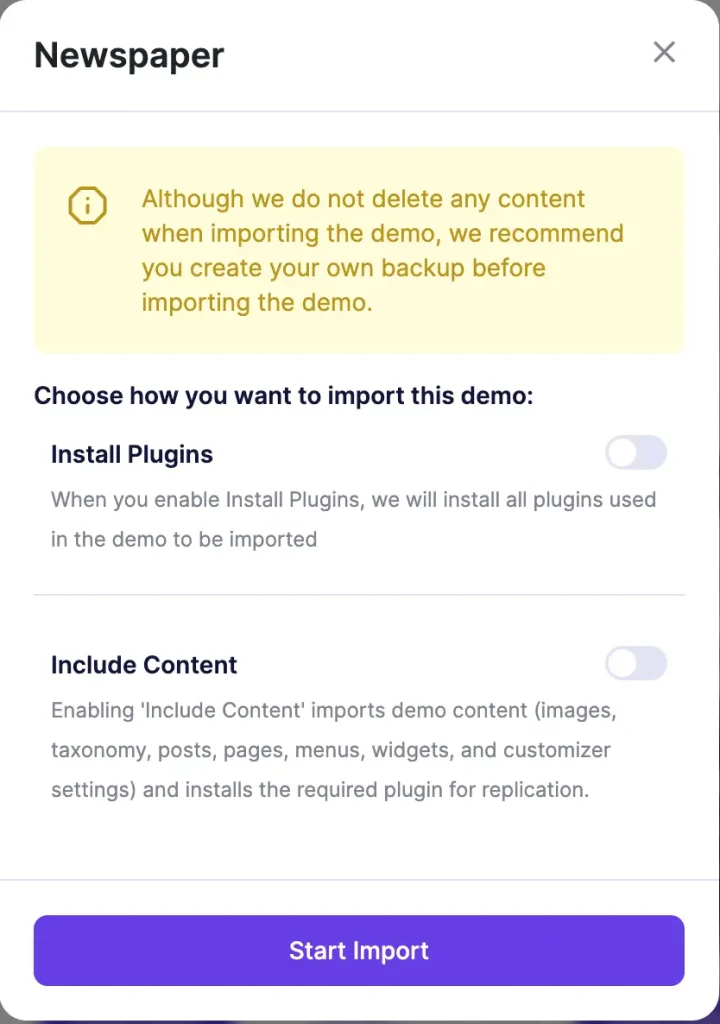This screenshot has width=720, height=1024.
Task: Turn on the Include Content switch
Action: 636,663
